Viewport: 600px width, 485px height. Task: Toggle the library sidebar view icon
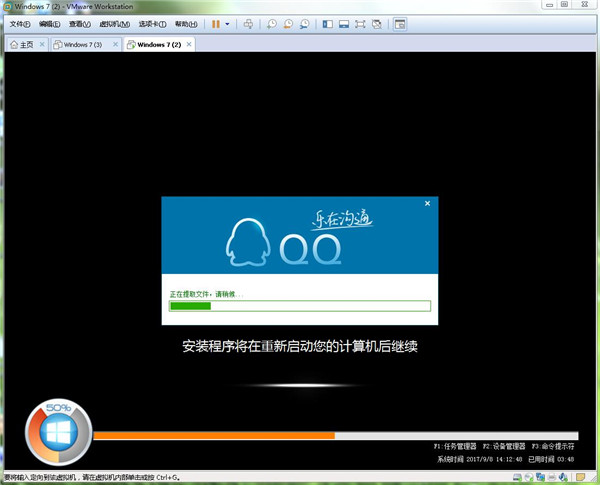click(x=328, y=24)
